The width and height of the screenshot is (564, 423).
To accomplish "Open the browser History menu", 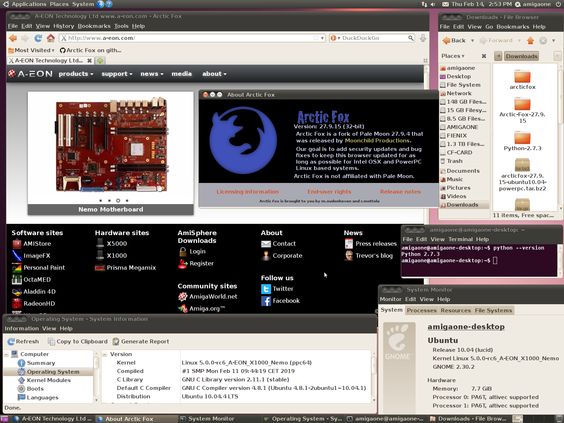I will point(63,26).
